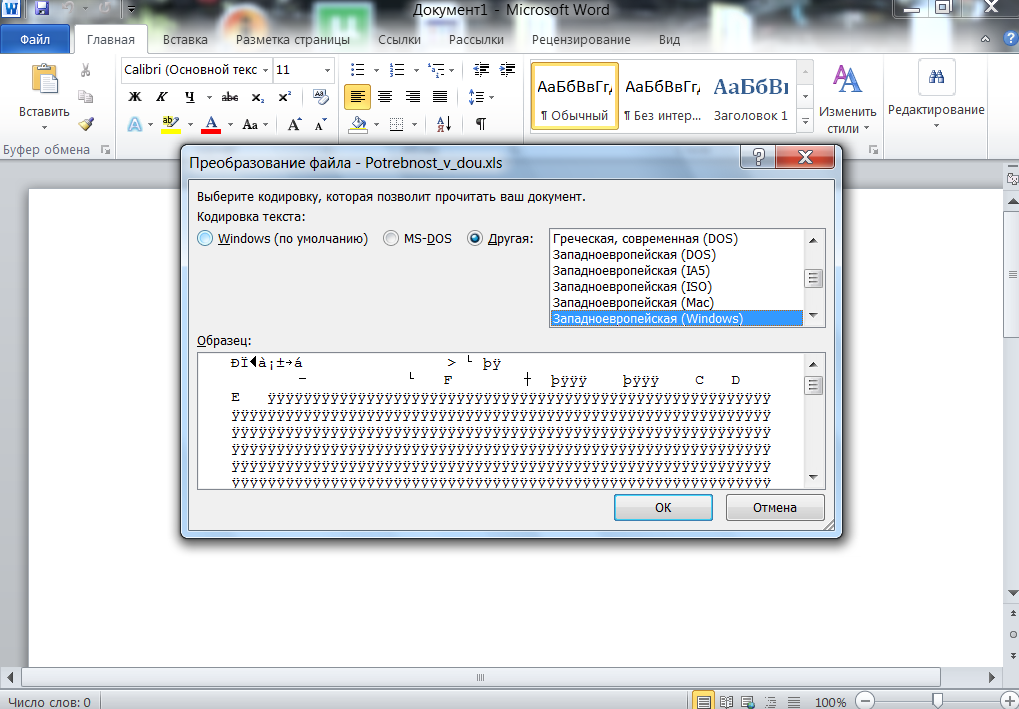Image resolution: width=1019 pixels, height=709 pixels.
Task: Switch to full-screen reading view icon
Action: [x=727, y=701]
